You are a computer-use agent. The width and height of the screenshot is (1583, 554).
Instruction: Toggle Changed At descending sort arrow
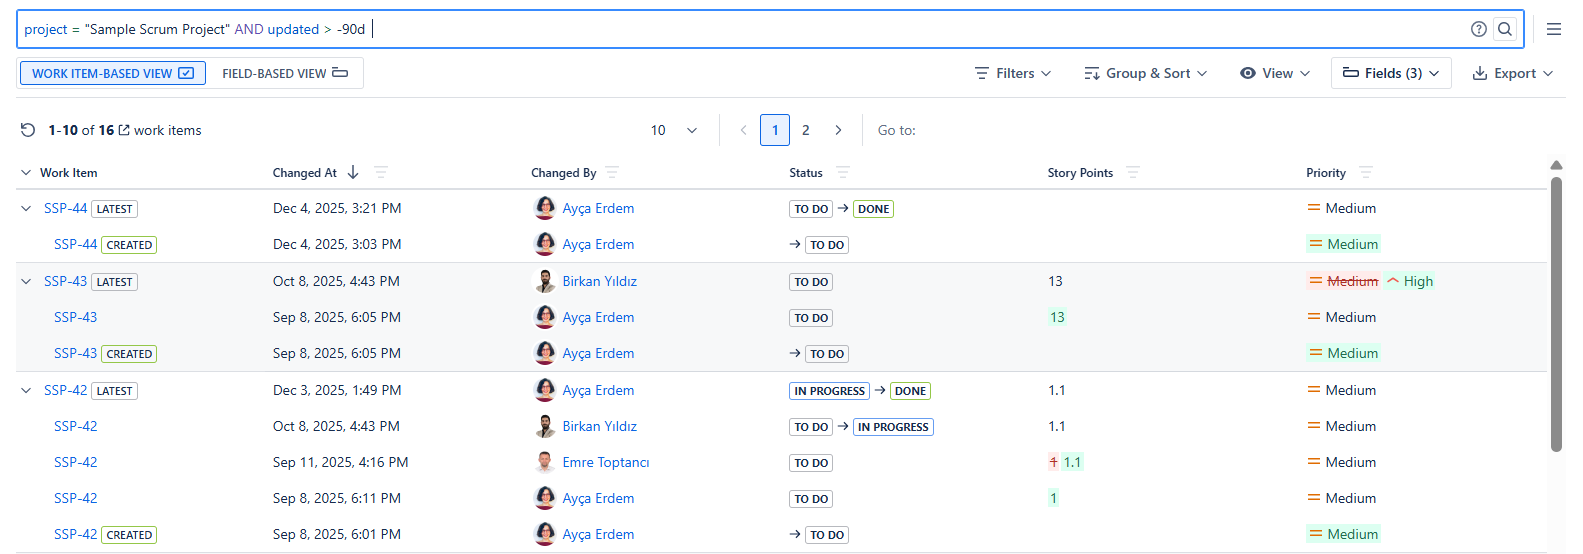click(x=353, y=172)
